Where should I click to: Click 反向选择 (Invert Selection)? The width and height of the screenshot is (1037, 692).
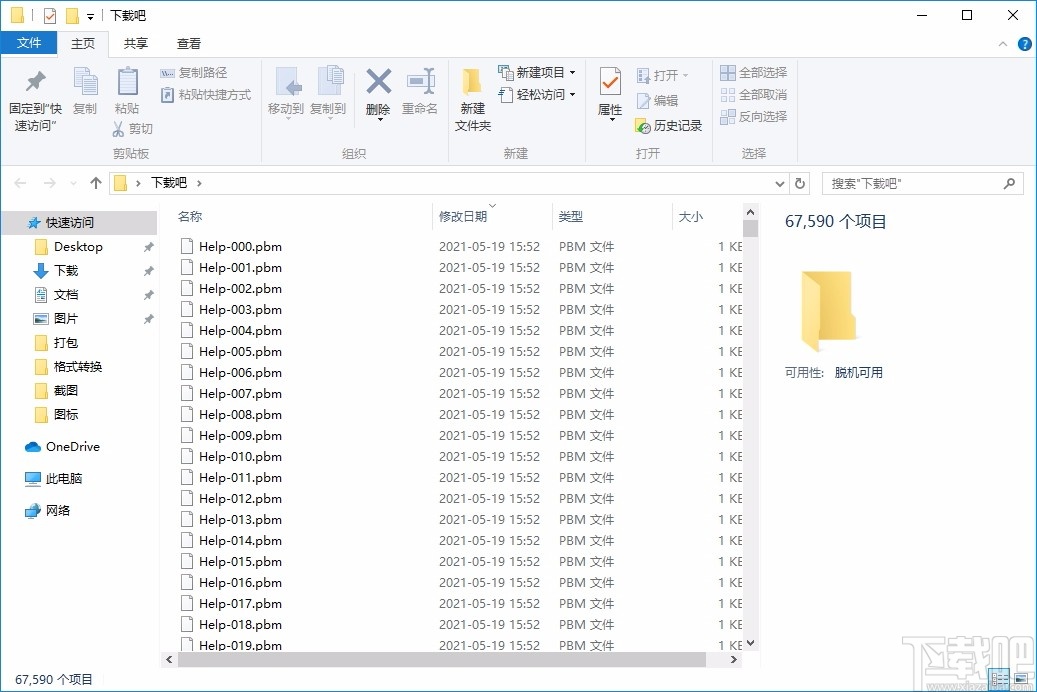pyautogui.click(x=753, y=117)
